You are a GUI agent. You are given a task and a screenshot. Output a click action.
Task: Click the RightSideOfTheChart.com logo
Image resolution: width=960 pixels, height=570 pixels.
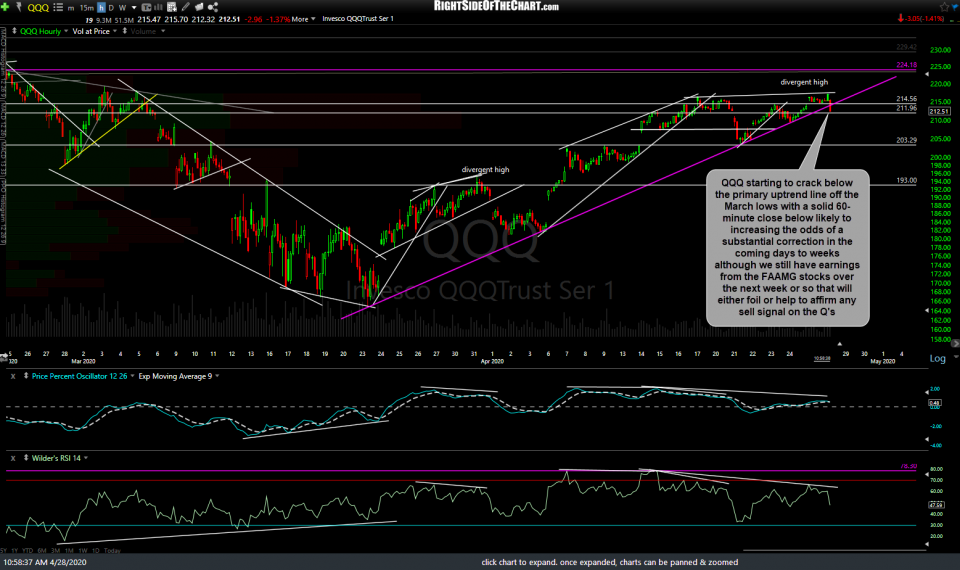pyautogui.click(x=496, y=6)
